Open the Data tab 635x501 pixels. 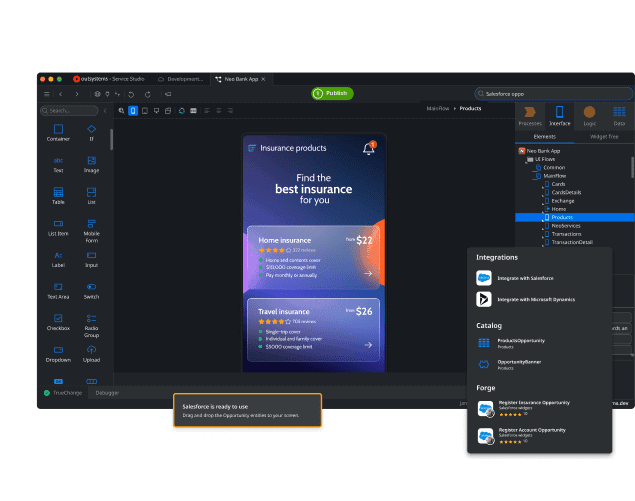click(619, 116)
